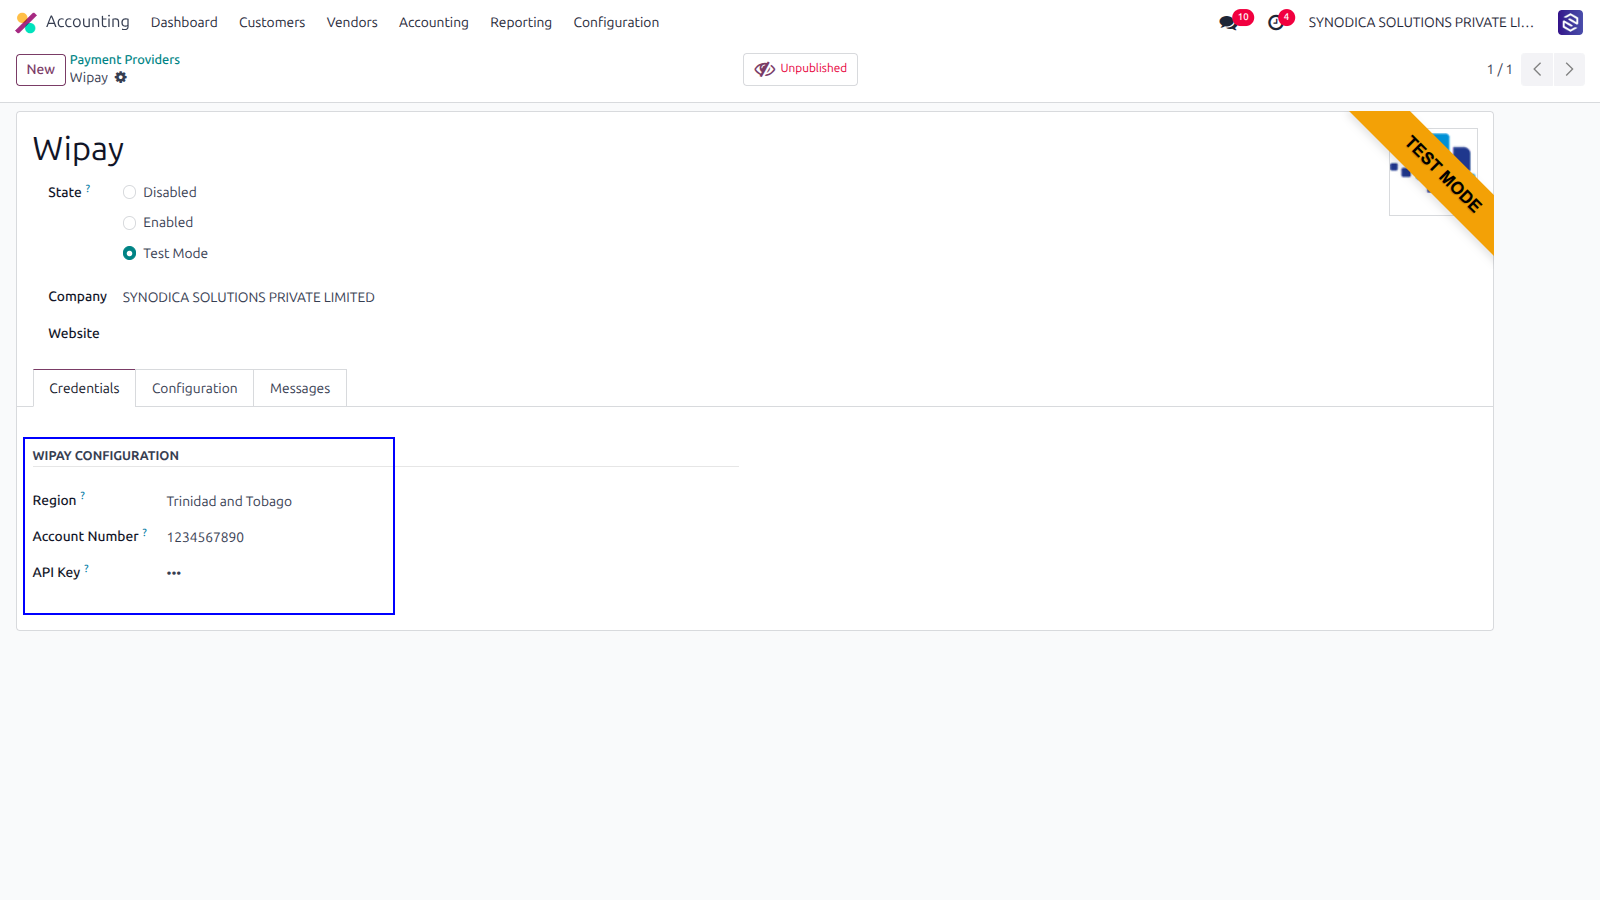The height and width of the screenshot is (900, 1600).
Task: Open the Accounting menu item
Action: (x=434, y=22)
